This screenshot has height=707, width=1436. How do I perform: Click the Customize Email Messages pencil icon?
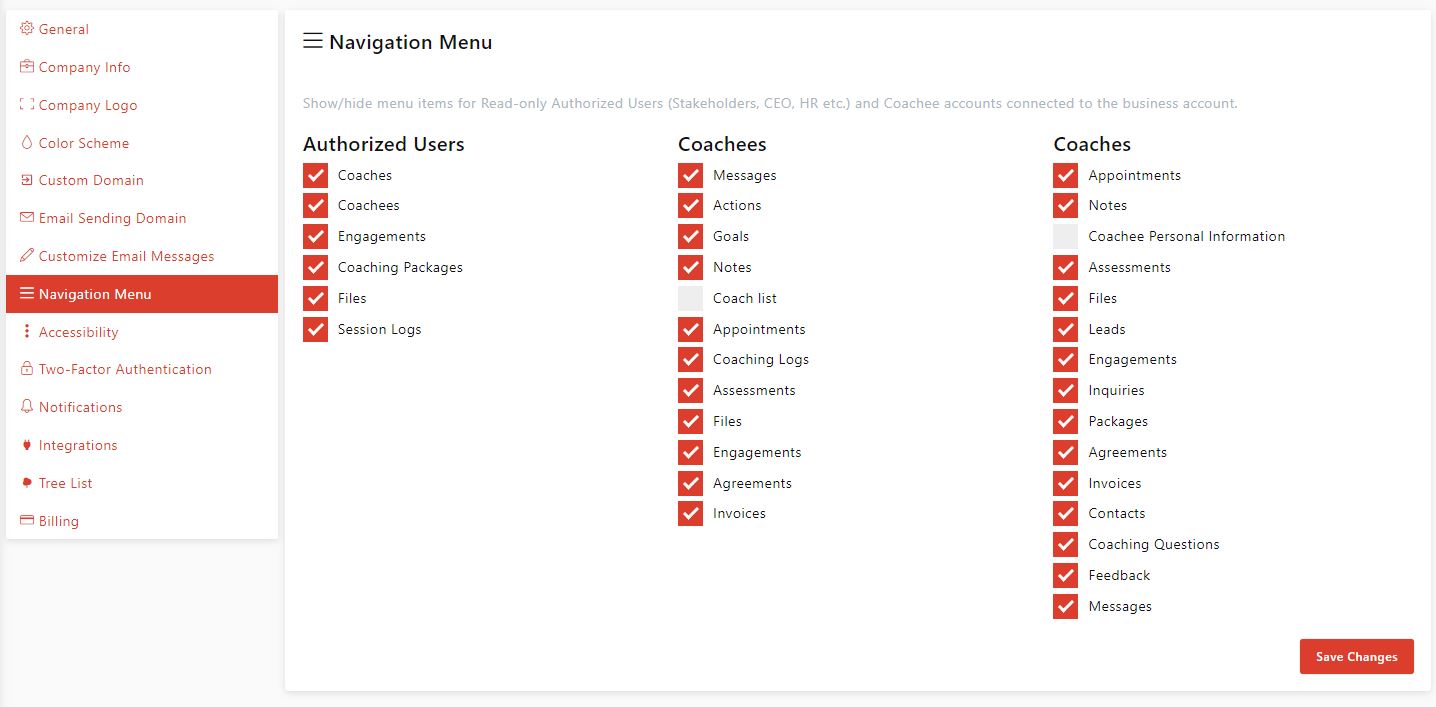[26, 256]
